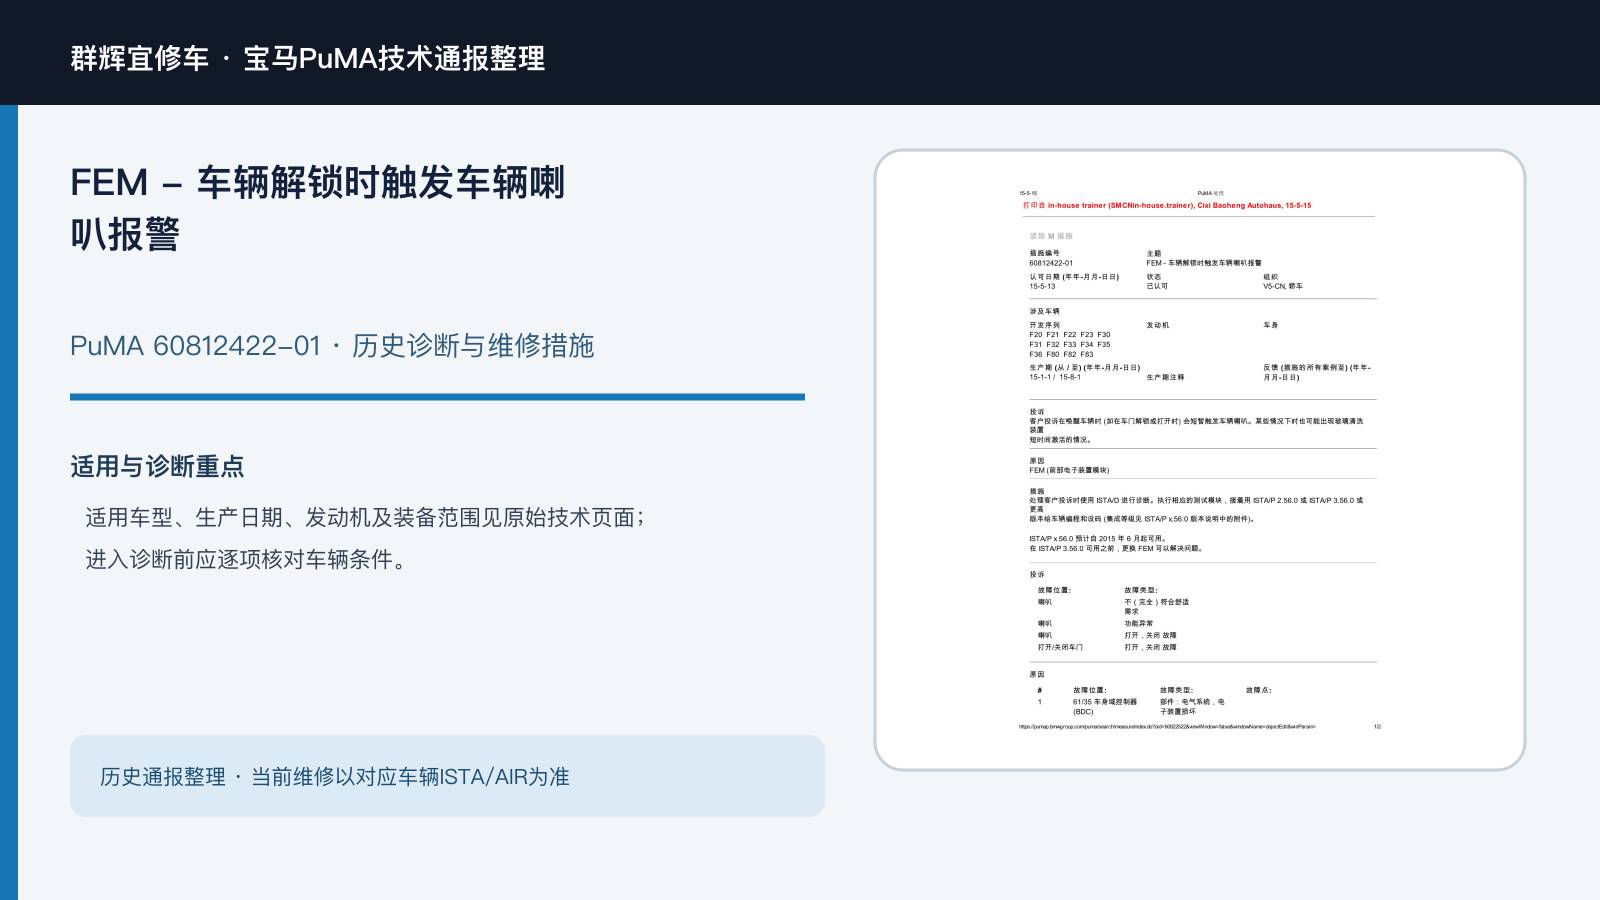The height and width of the screenshot is (900, 1600).
Task: Click the footer note box 历史通报整理 · 当前维修以对应车辆ISTA/AIR为准
Action: click(447, 776)
